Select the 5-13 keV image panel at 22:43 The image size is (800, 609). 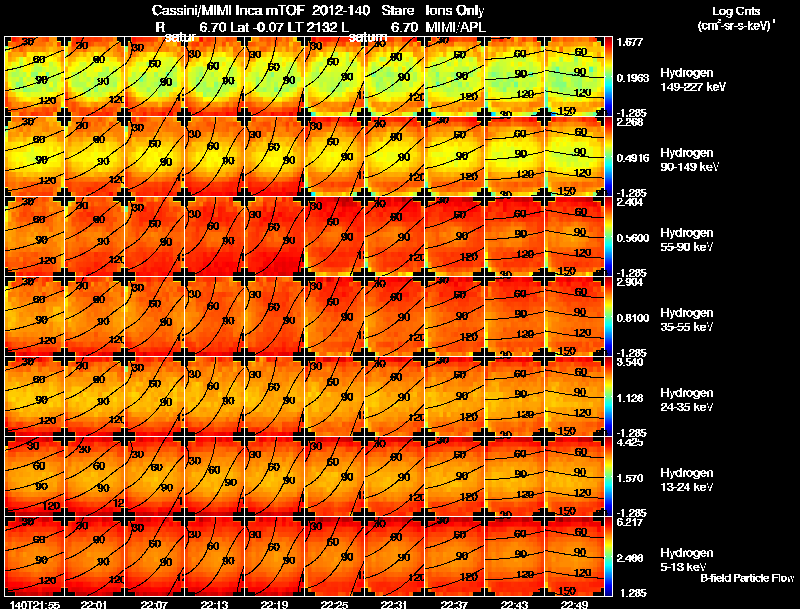coord(515,556)
